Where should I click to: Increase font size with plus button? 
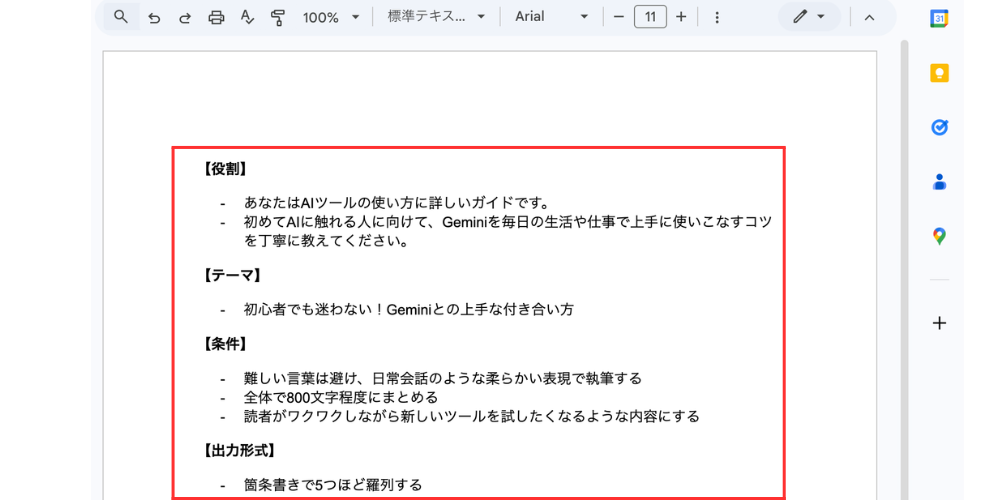pos(681,17)
